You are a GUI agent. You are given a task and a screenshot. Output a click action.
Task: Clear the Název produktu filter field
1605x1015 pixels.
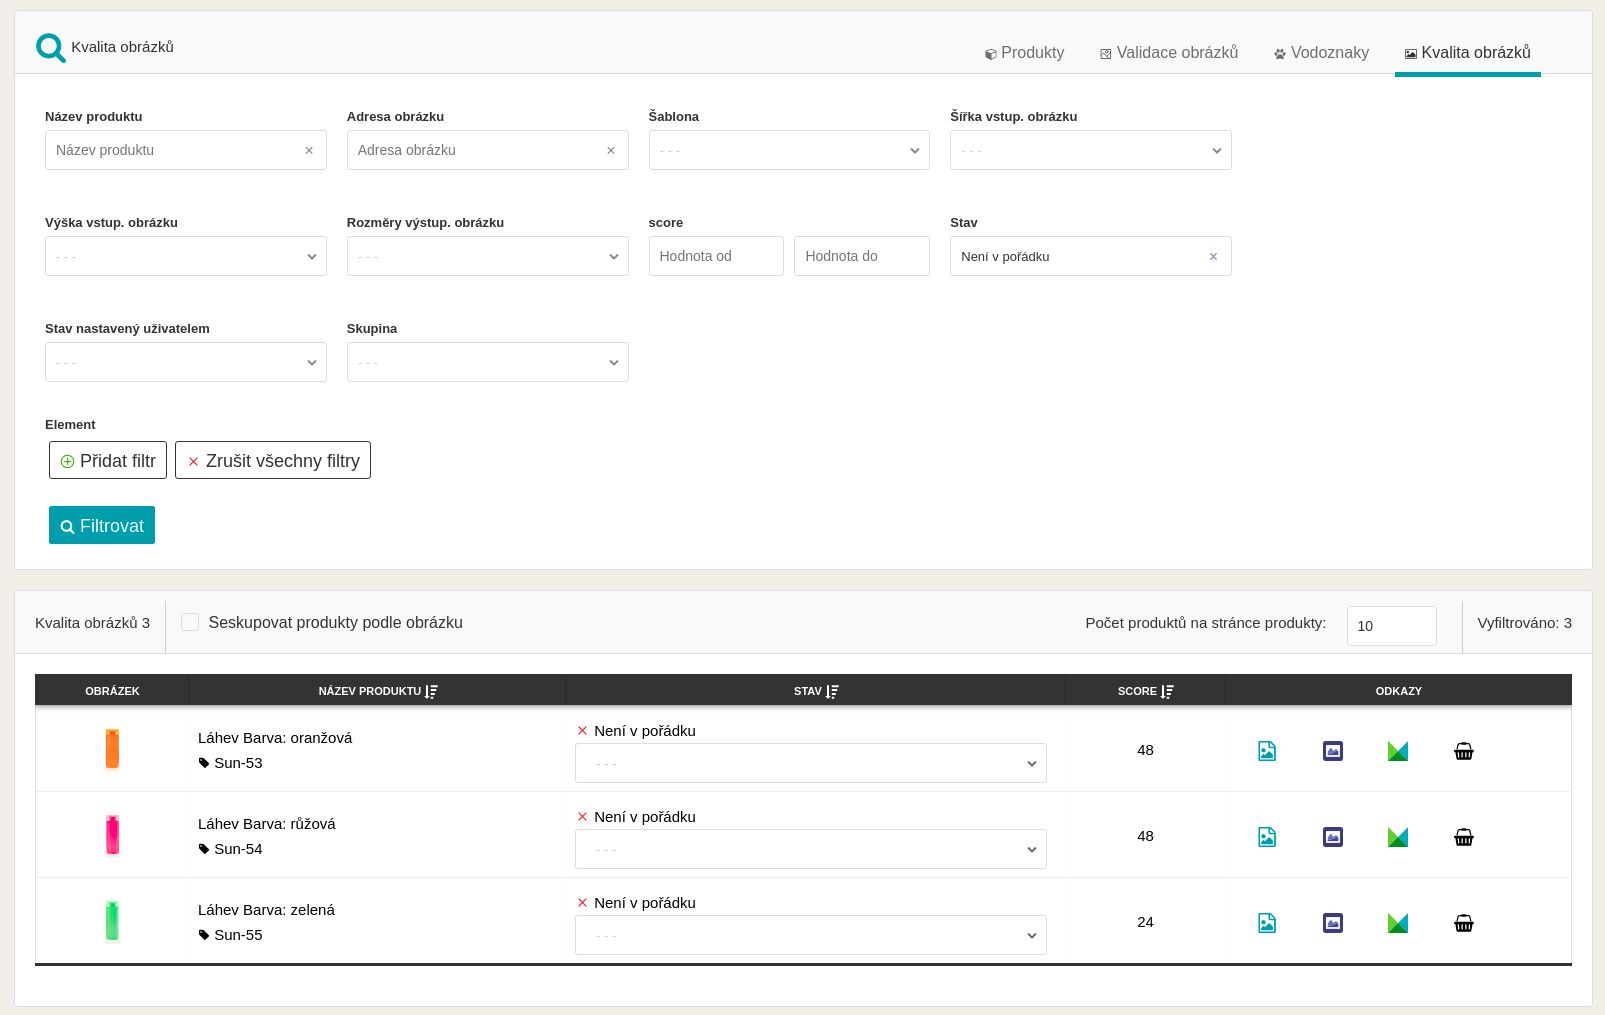(x=309, y=151)
